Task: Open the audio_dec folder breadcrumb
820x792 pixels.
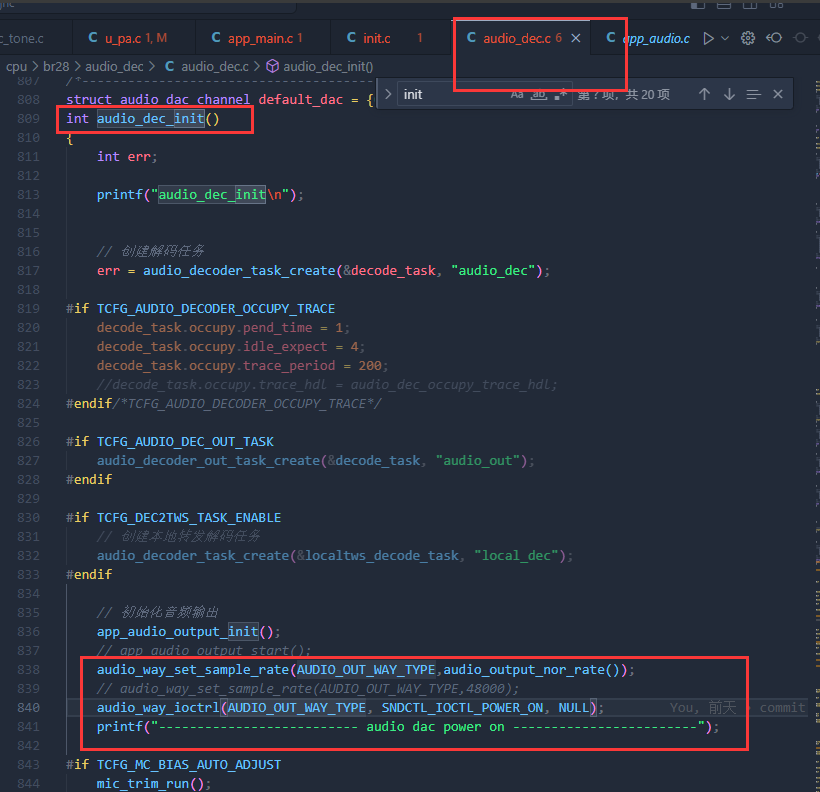Action: click(114, 66)
